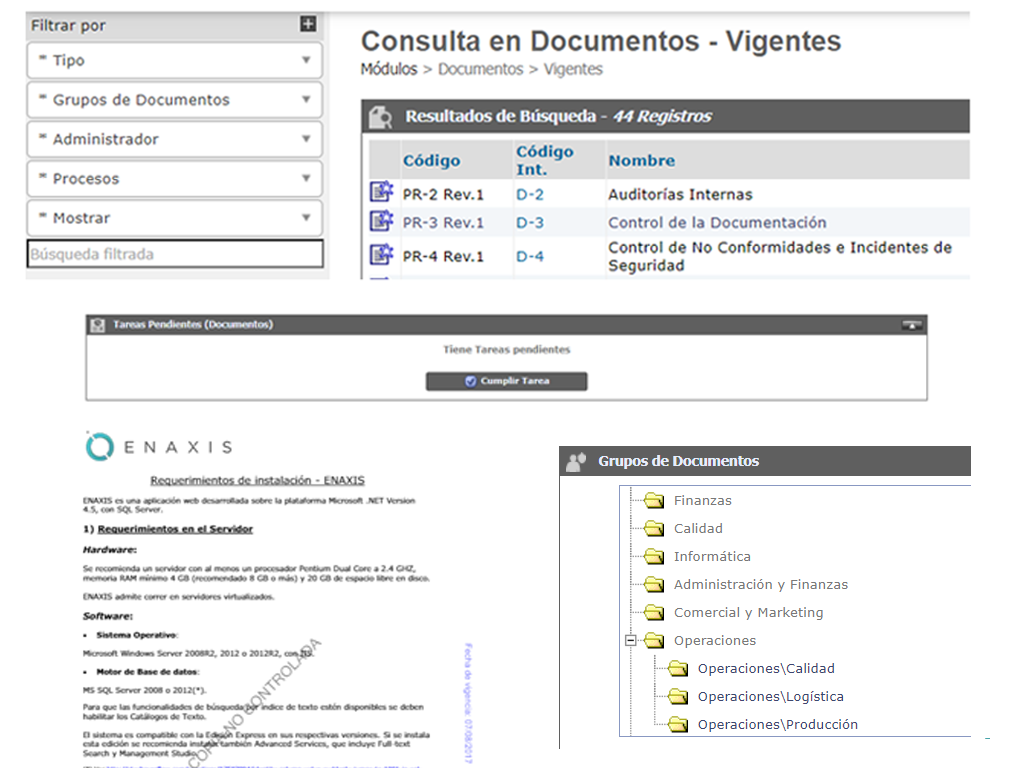Select the Operaciones\Logística group
The width and height of the screenshot is (1024, 768).
pos(771,697)
